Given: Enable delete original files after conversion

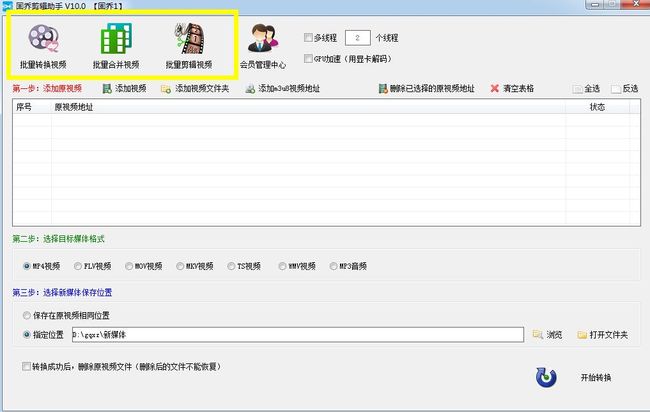Looking at the screenshot, I should pos(27,366).
